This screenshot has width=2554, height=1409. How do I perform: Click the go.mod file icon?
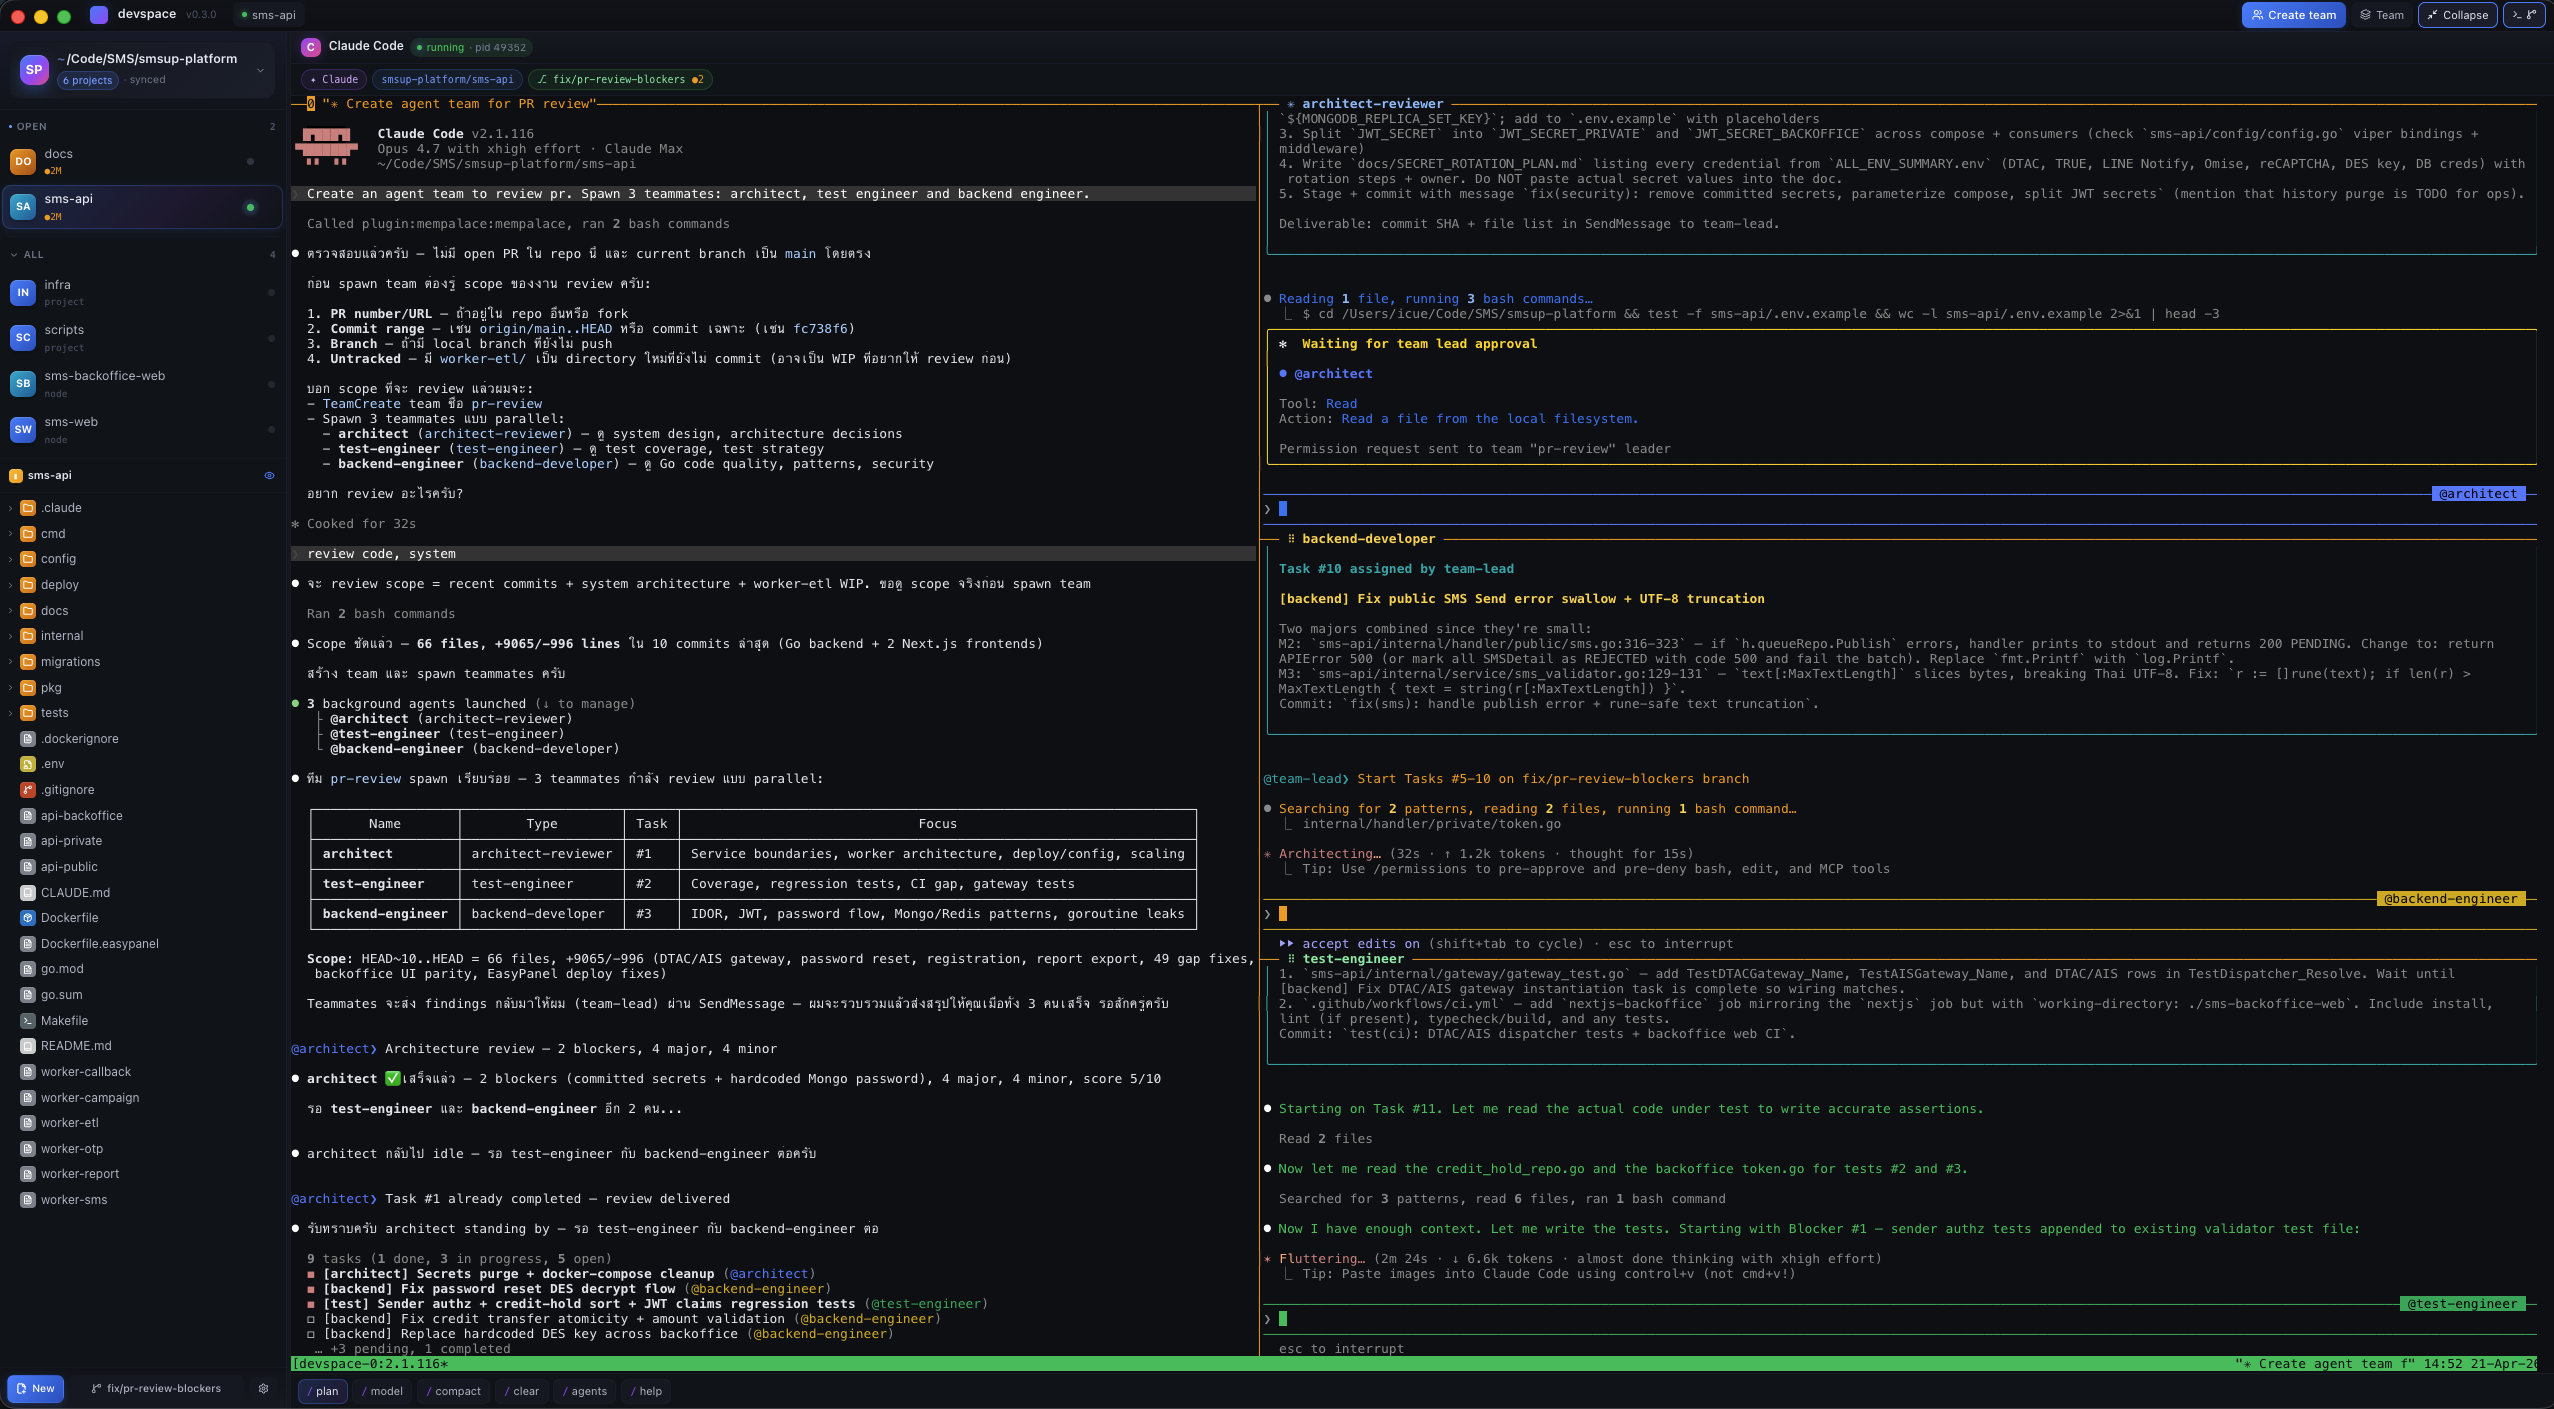click(x=28, y=969)
